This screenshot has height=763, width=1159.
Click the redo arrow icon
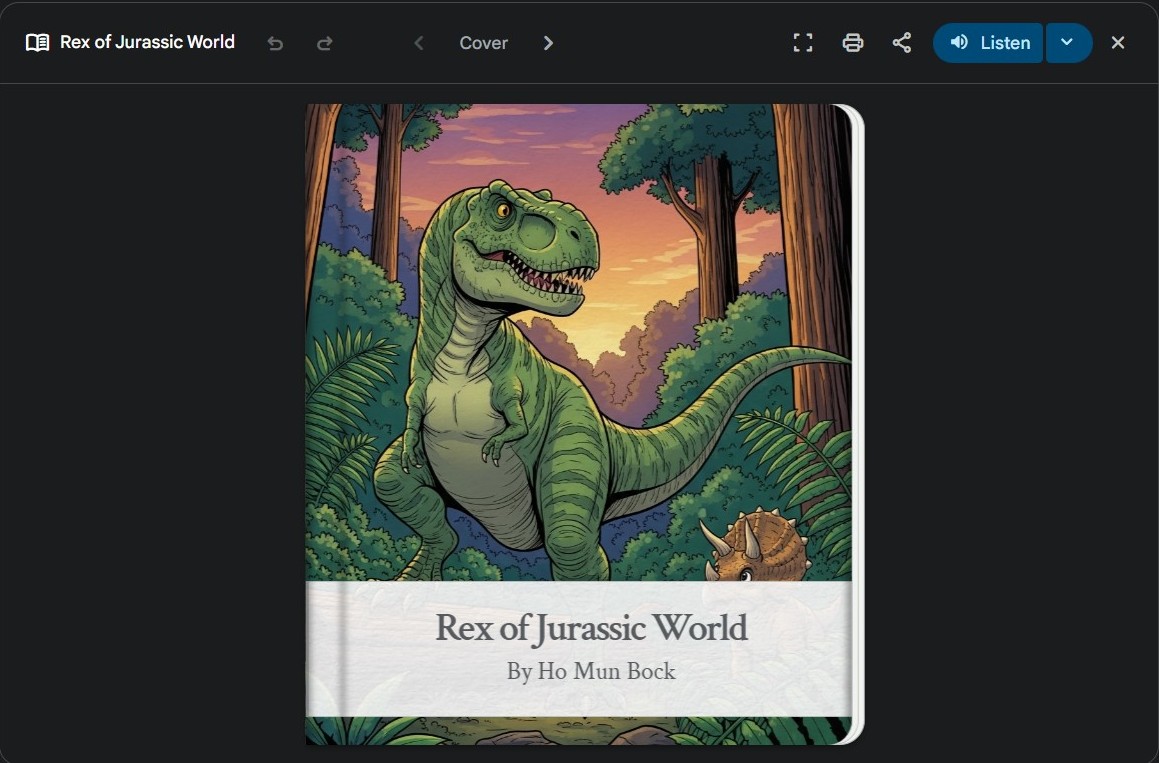[x=324, y=44]
